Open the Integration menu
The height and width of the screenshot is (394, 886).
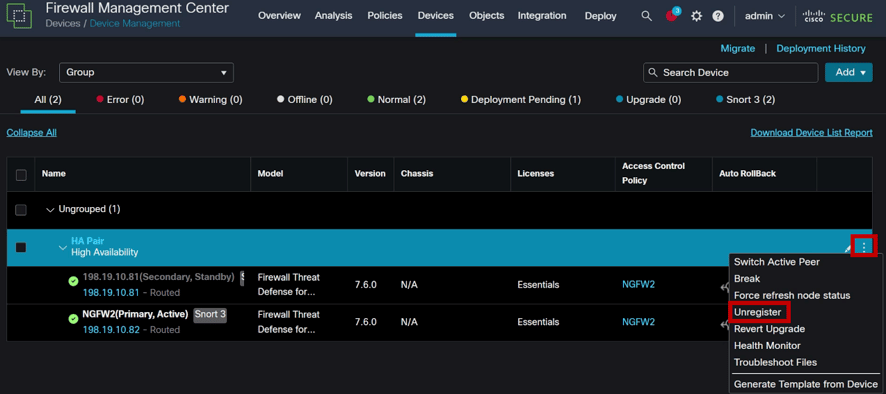coord(542,16)
